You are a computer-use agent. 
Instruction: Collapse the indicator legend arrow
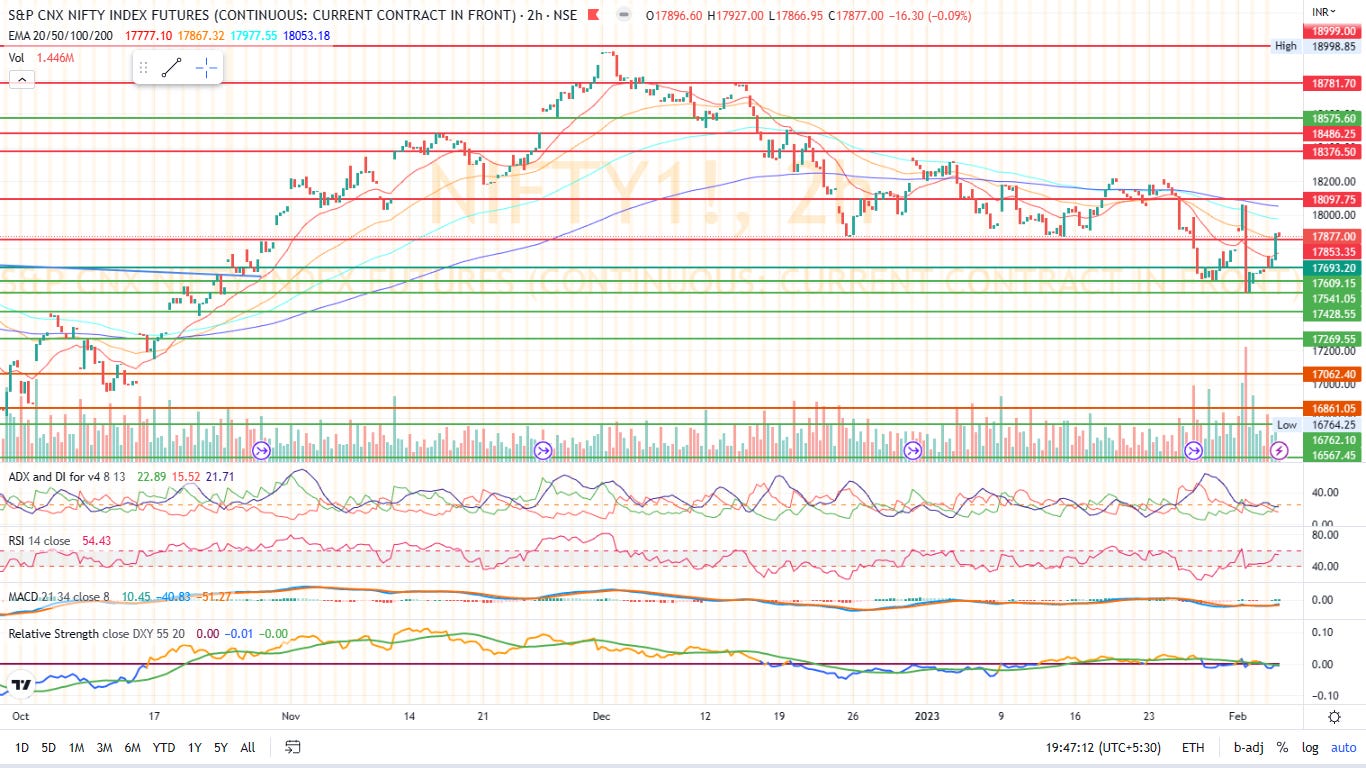[x=21, y=80]
